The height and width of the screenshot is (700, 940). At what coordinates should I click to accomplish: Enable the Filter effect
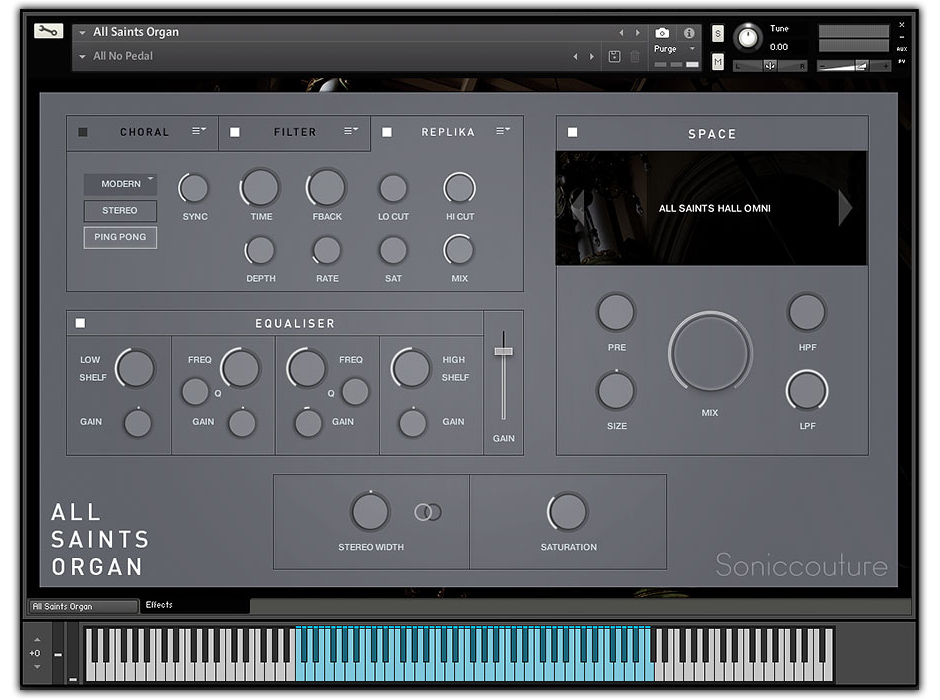click(x=235, y=132)
